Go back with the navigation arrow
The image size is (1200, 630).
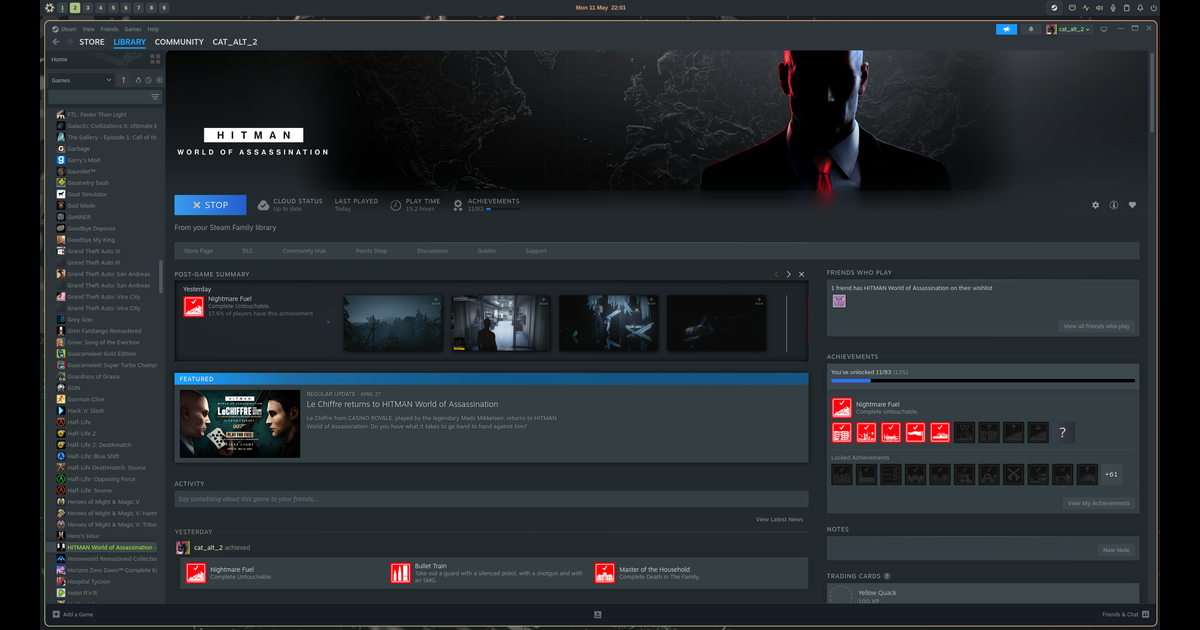[x=56, y=42]
